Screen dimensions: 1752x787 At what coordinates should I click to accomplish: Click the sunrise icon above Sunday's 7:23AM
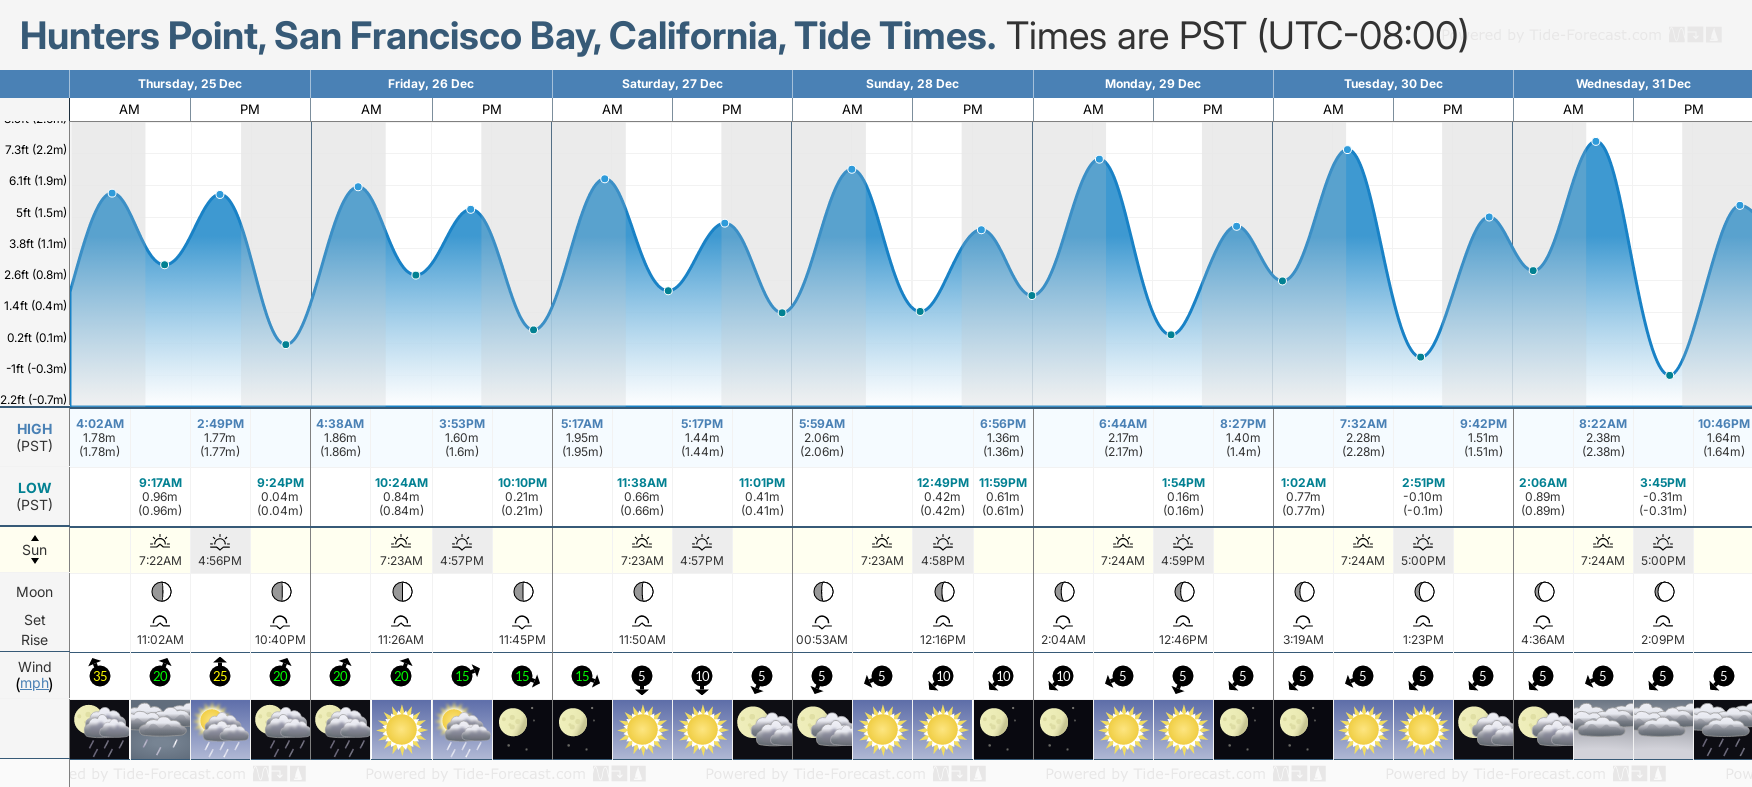pos(882,542)
